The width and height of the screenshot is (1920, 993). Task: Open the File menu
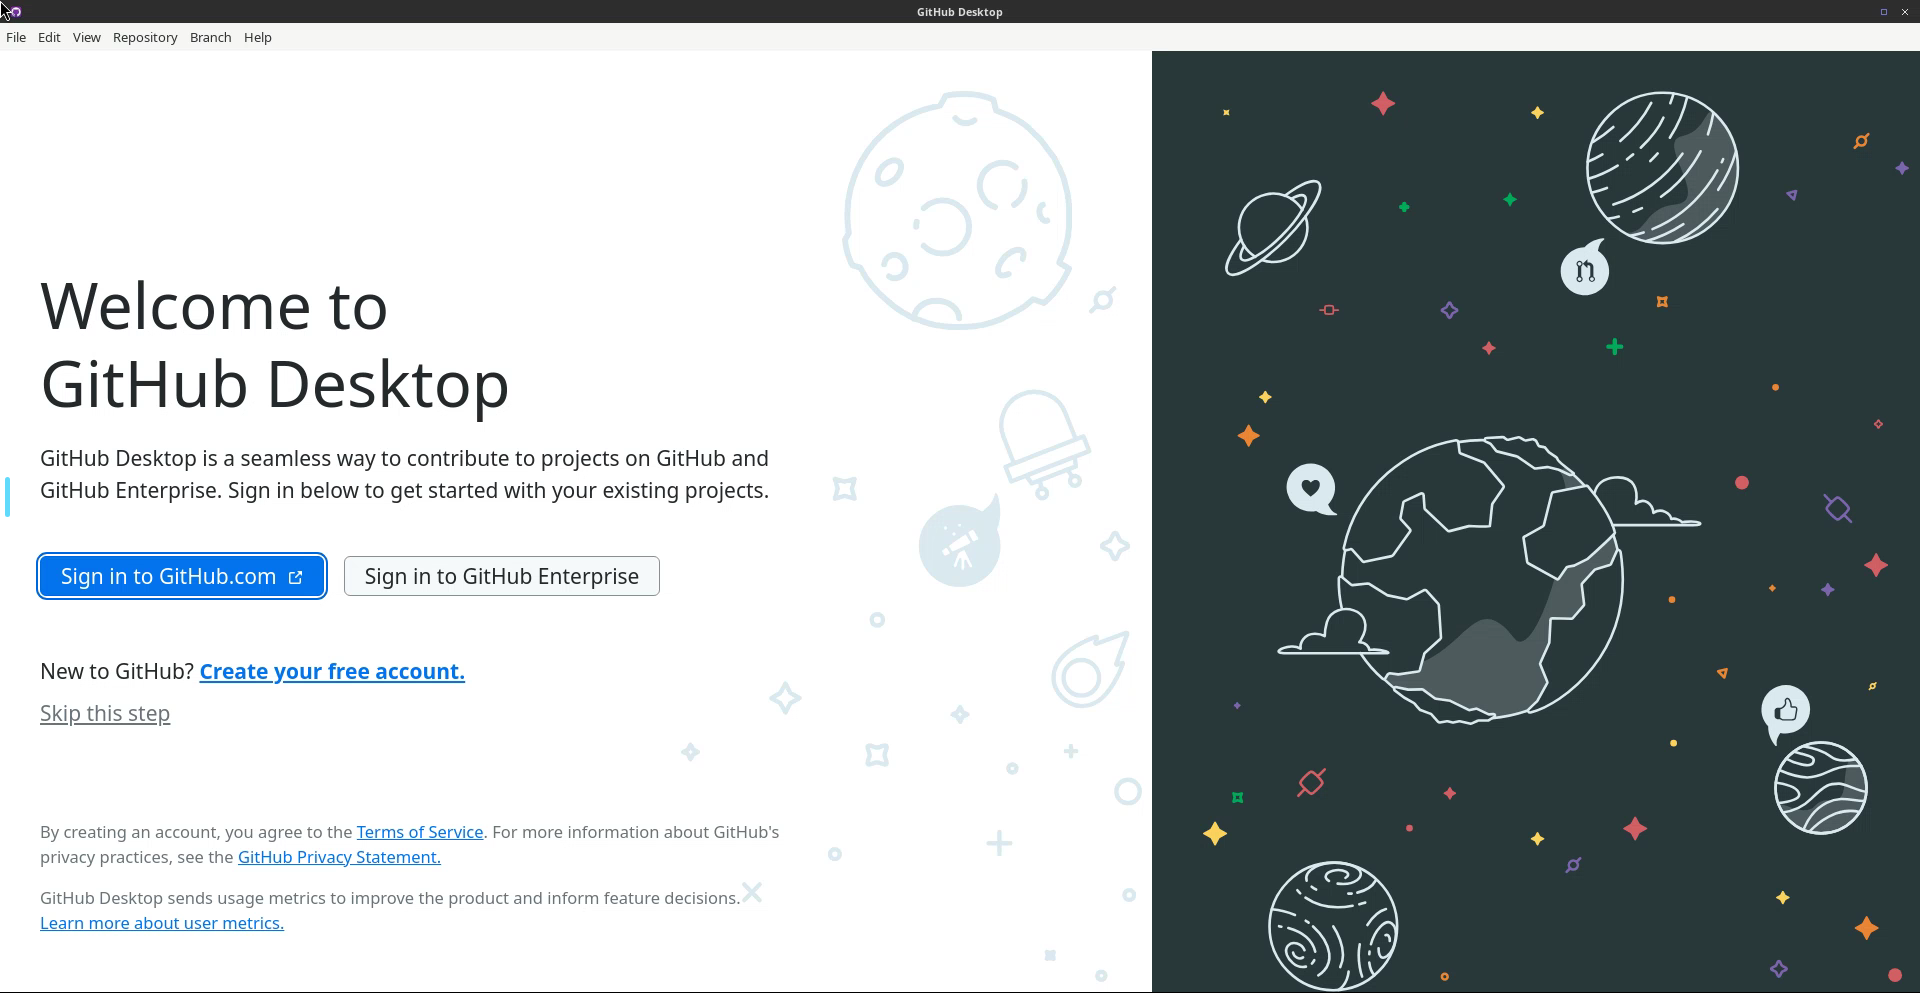(x=16, y=37)
